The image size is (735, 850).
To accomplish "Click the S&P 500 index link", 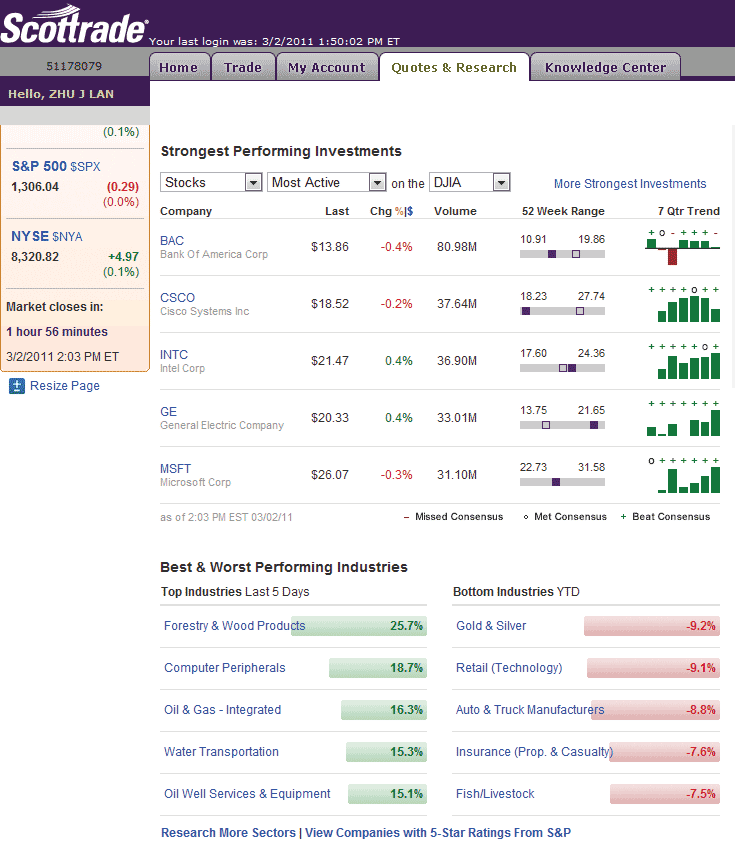I will coord(56,166).
